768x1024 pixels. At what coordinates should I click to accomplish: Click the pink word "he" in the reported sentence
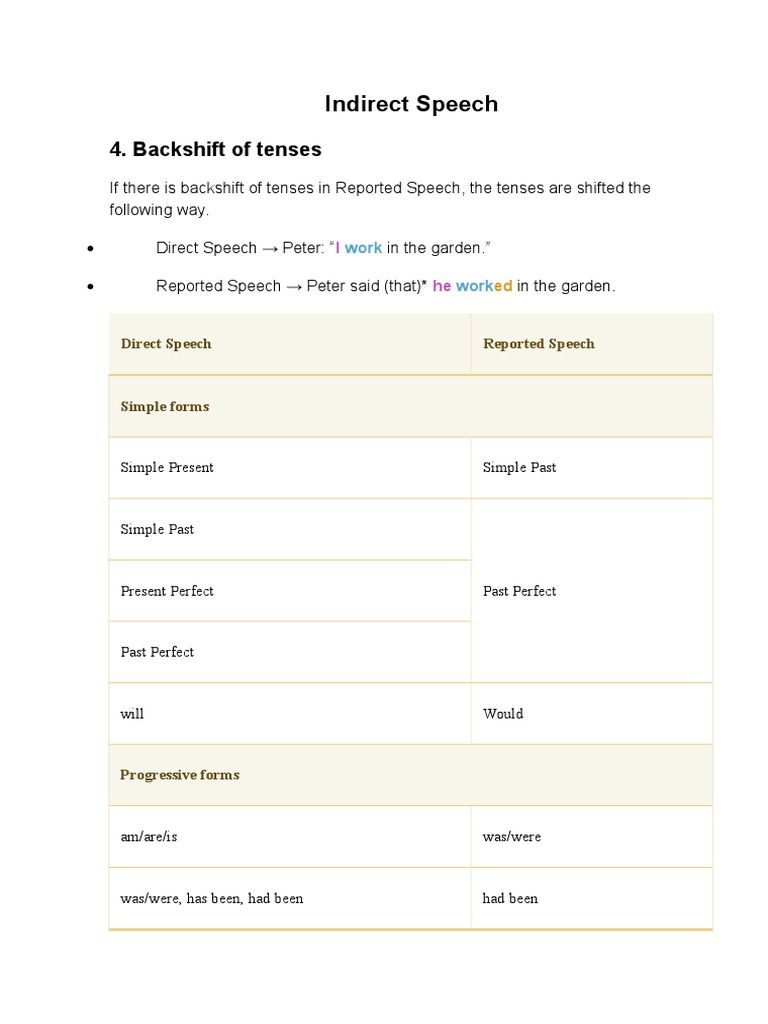(x=442, y=286)
